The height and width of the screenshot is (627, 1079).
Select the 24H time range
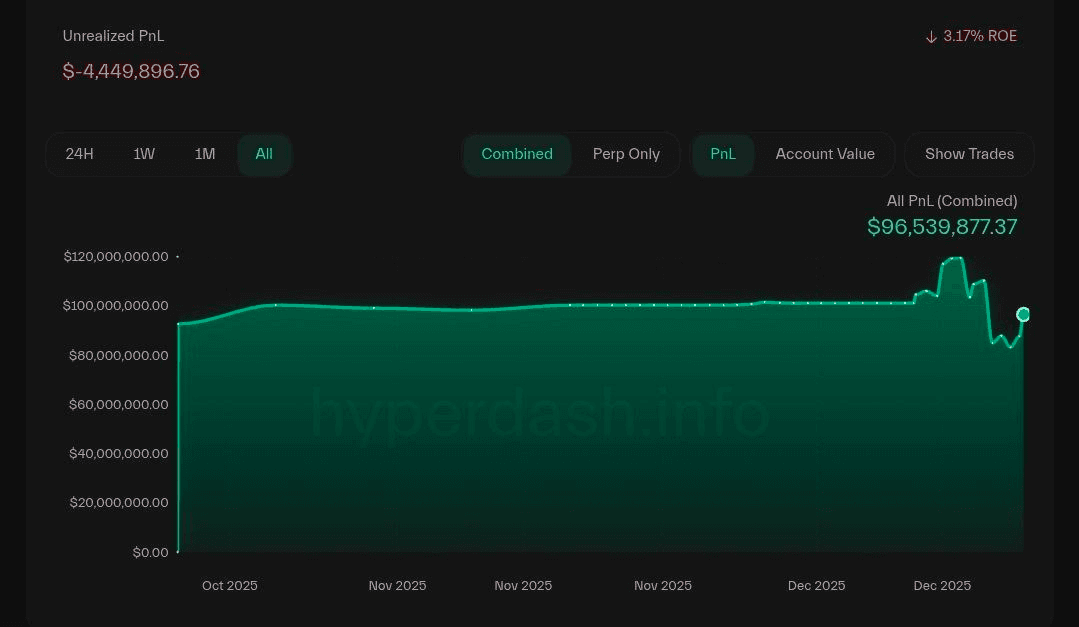click(x=80, y=154)
